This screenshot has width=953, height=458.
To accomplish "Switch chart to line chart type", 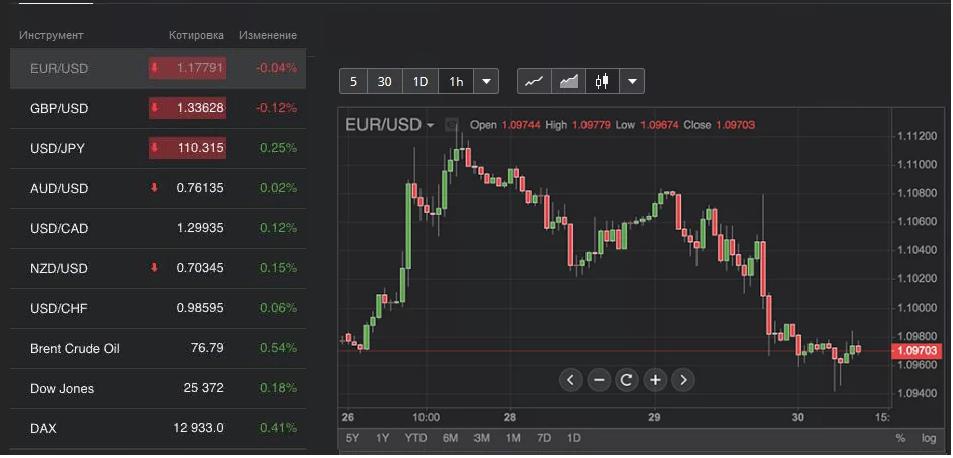I will (x=534, y=81).
